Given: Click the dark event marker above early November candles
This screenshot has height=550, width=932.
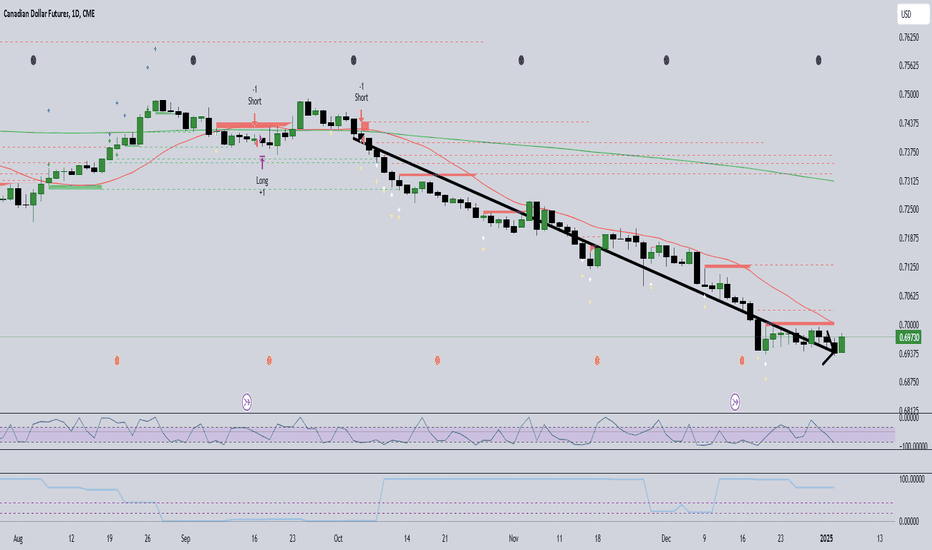Looking at the screenshot, I should pyautogui.click(x=521, y=60).
